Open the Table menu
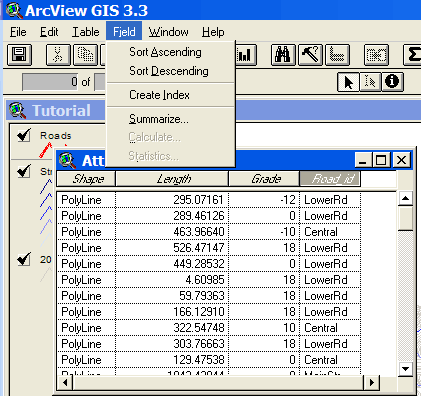 click(86, 32)
